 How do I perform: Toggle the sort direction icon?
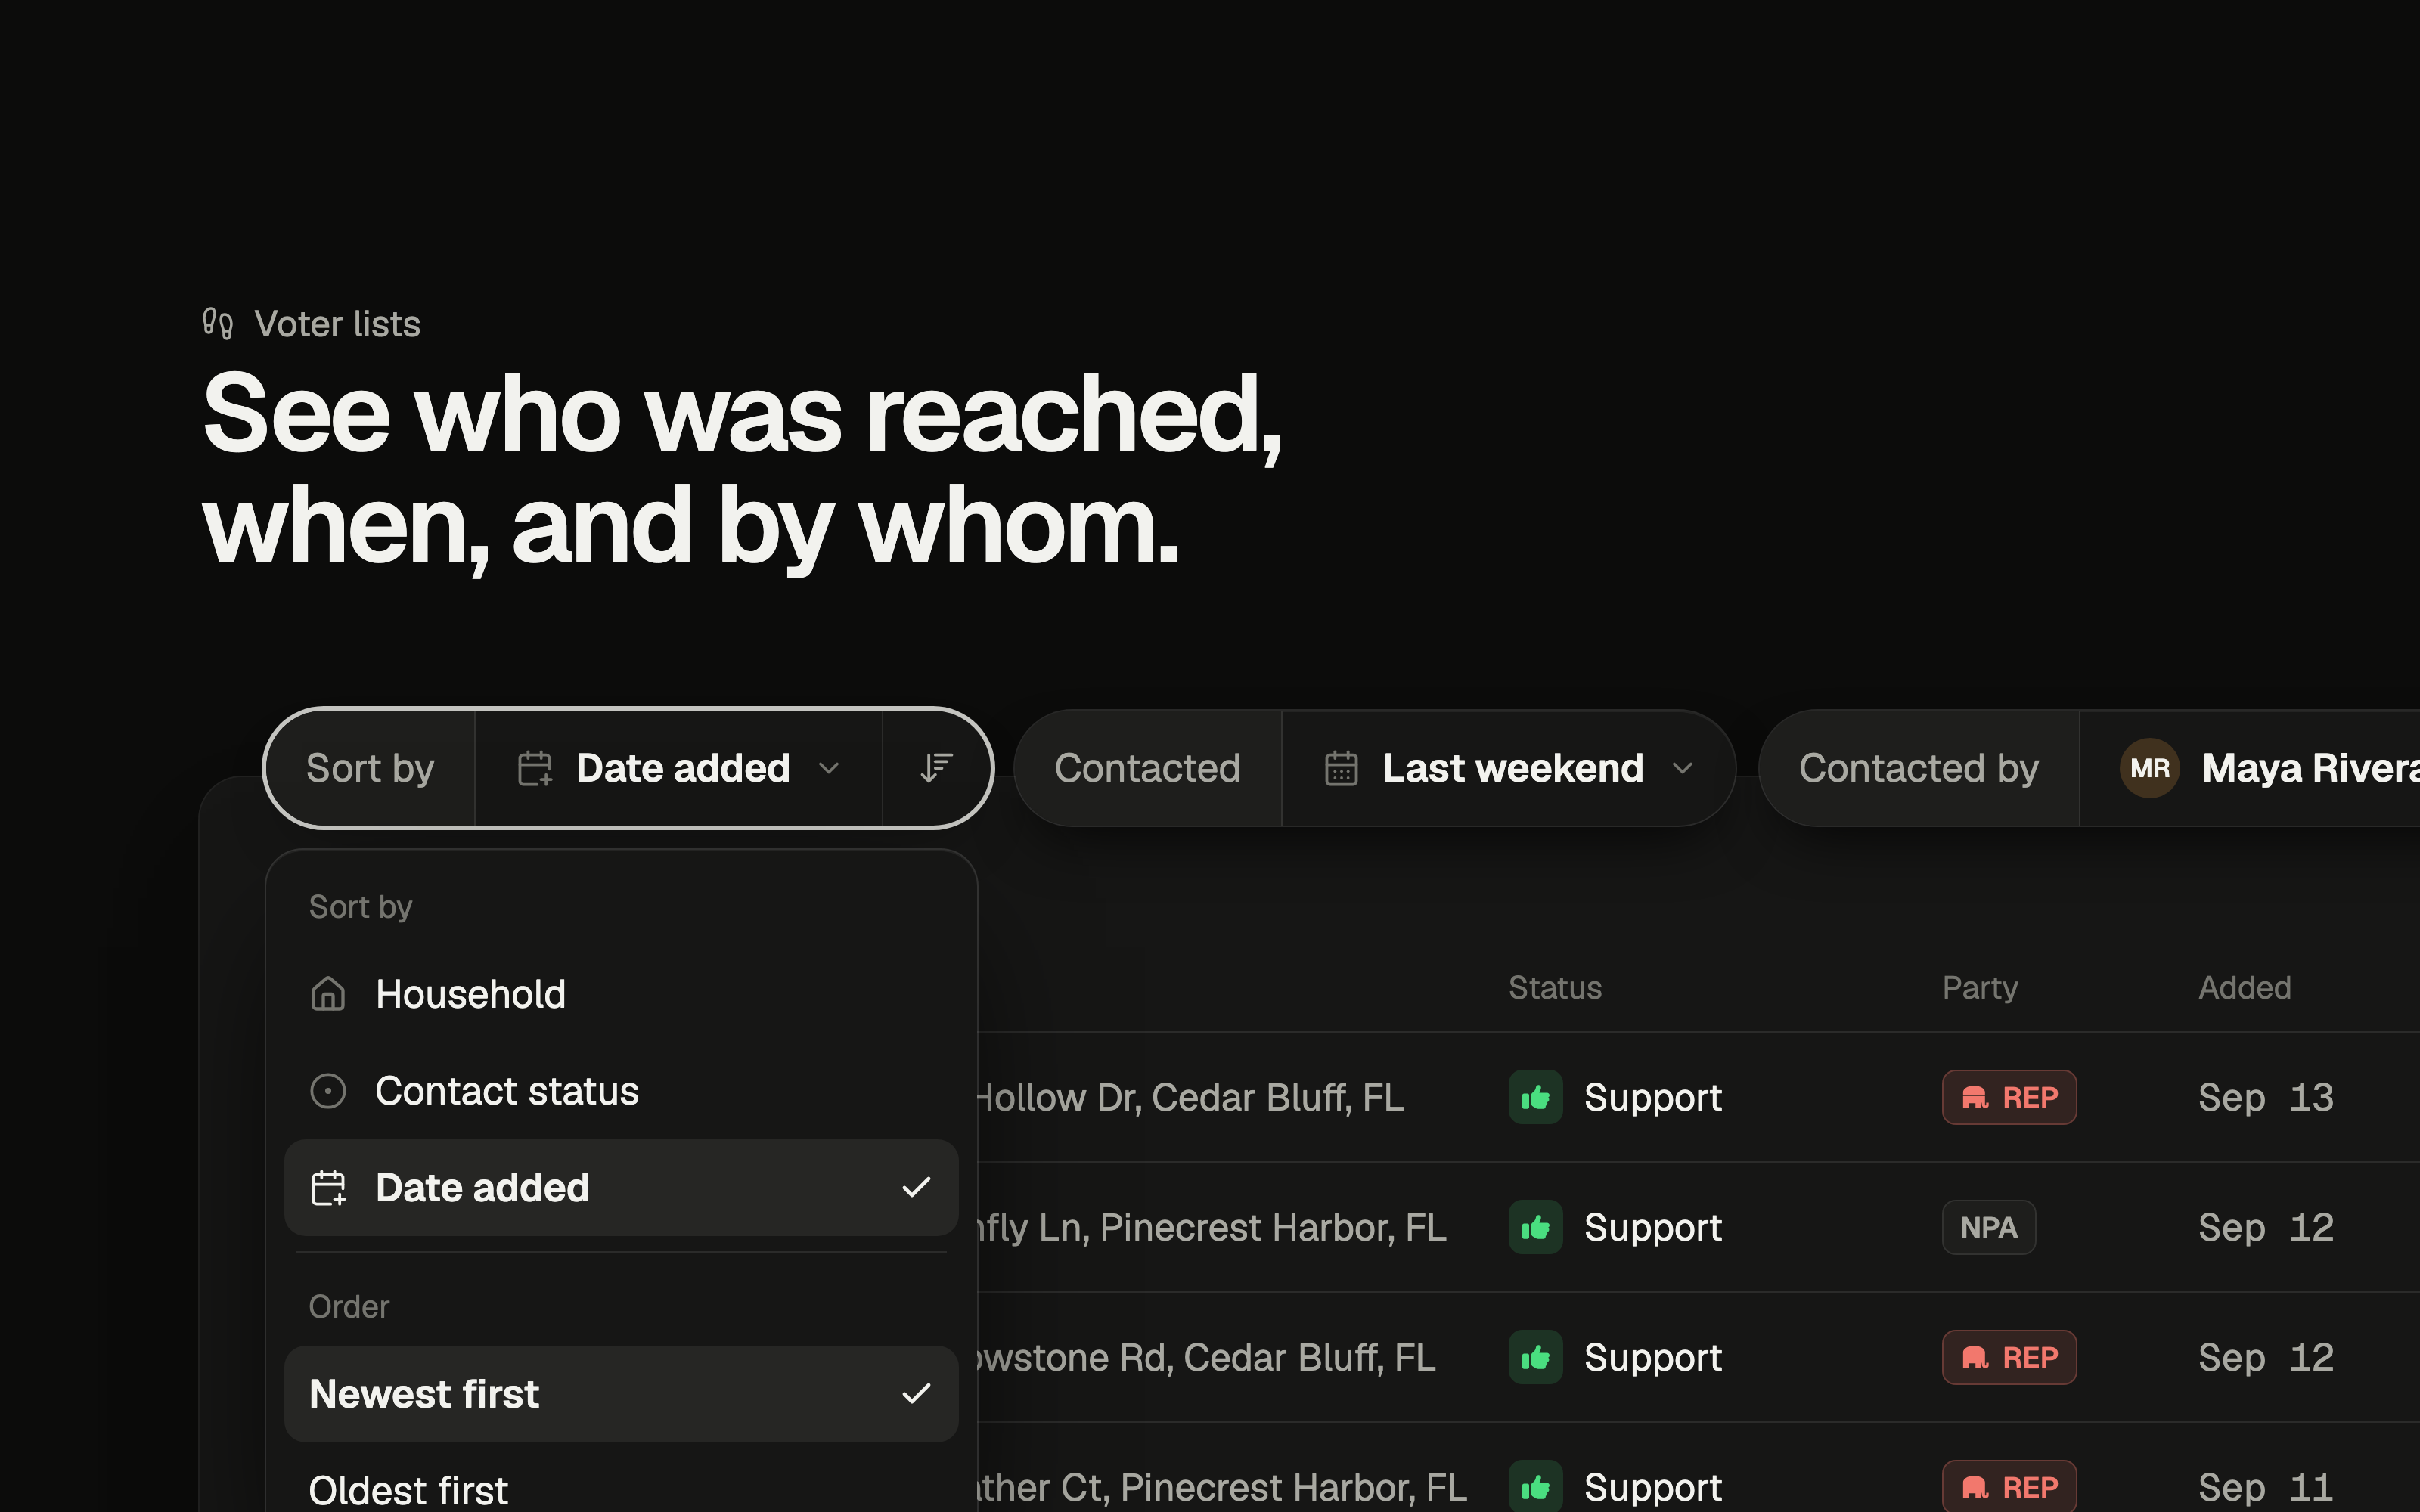click(936, 768)
